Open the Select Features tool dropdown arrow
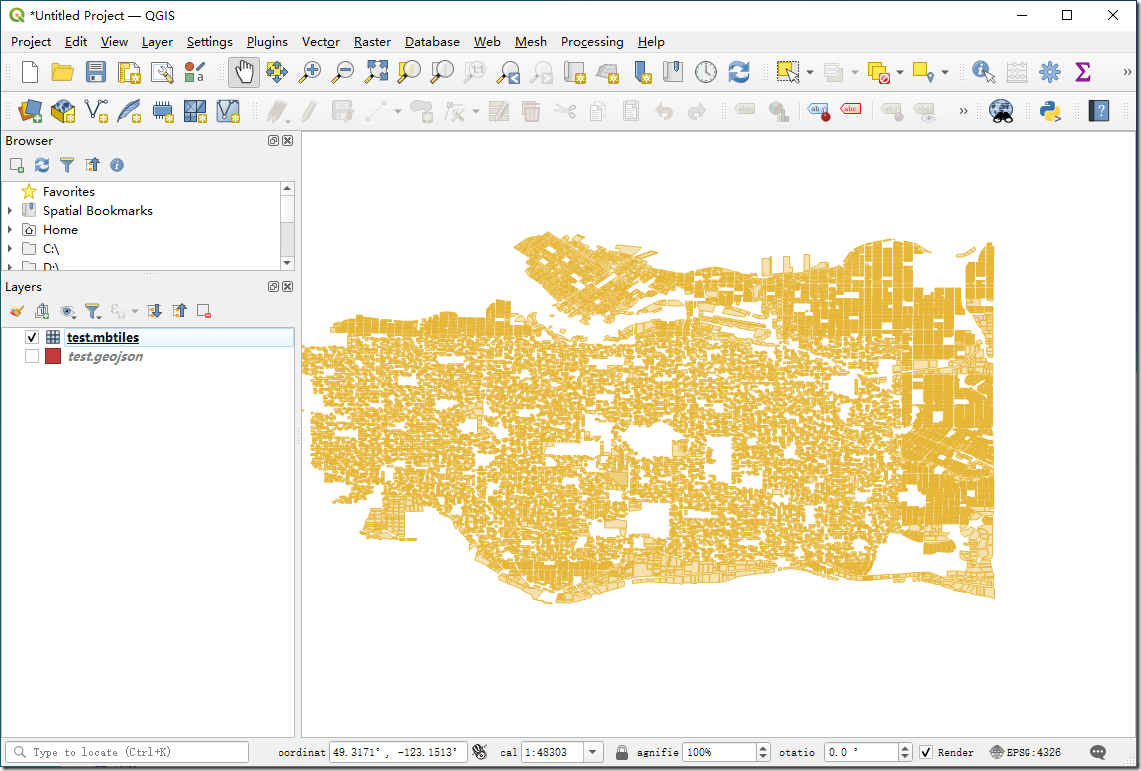The height and width of the screenshot is (771, 1141). (x=809, y=72)
